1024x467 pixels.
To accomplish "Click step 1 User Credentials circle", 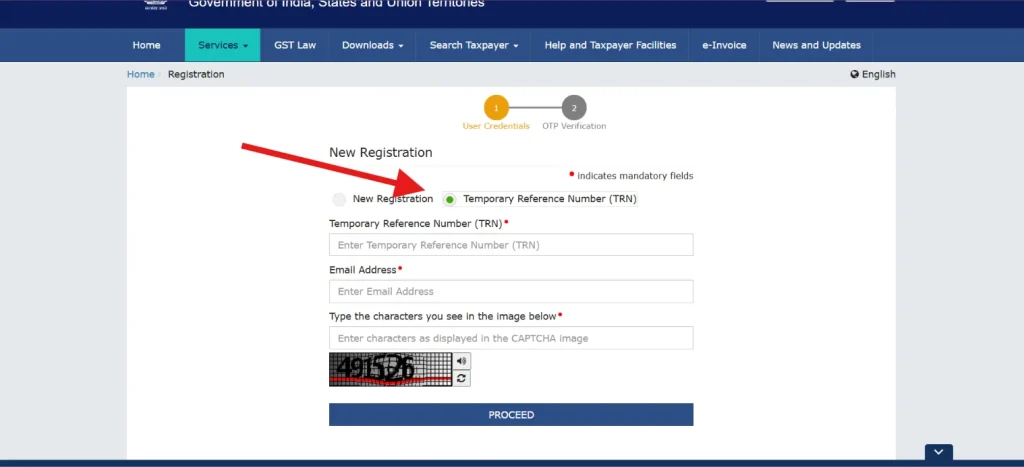I will (496, 108).
